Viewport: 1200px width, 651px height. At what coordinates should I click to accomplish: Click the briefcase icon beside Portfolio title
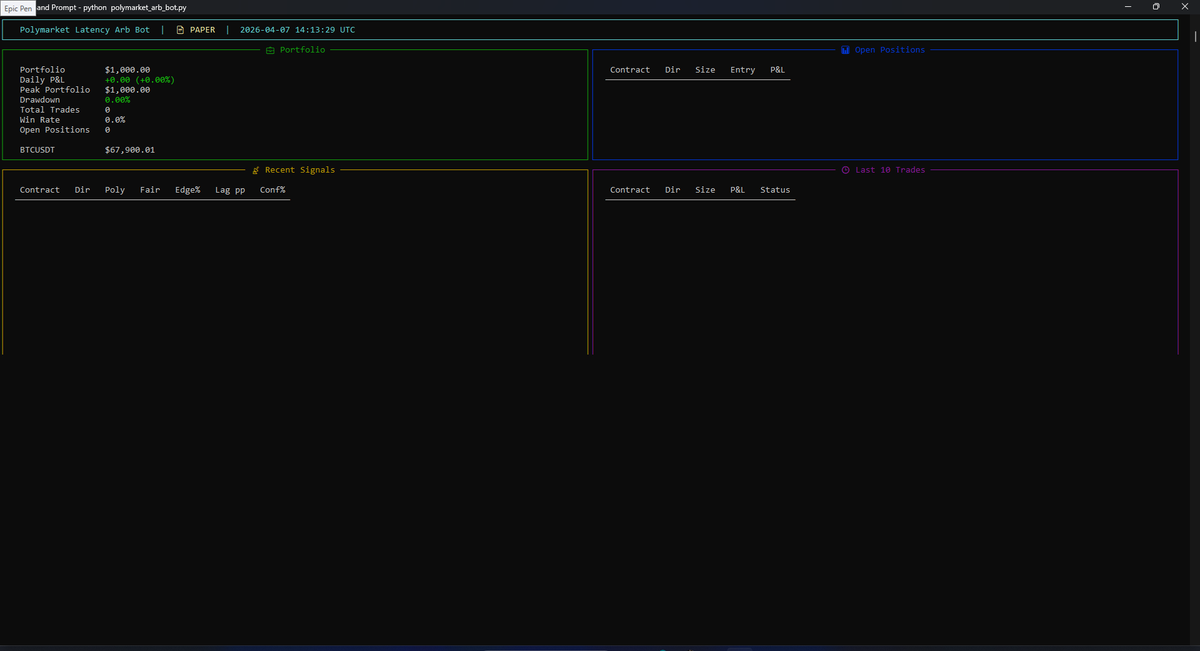[x=270, y=50]
